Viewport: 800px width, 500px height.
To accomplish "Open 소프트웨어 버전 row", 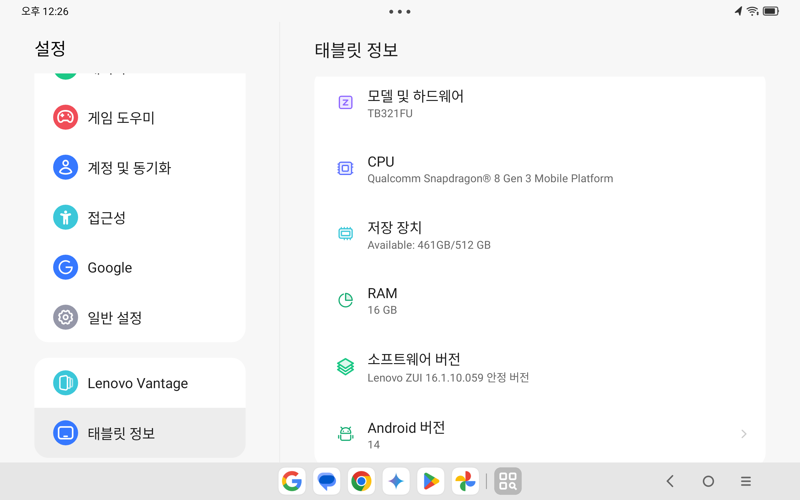I will tap(540, 367).
